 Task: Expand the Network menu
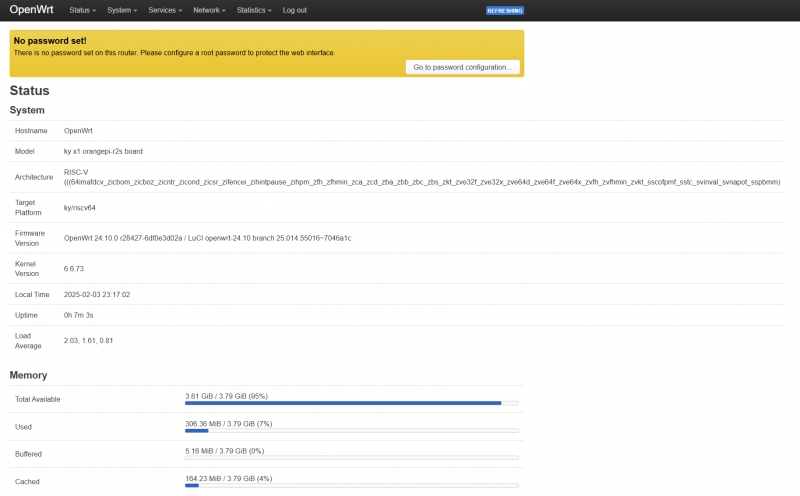(209, 10)
